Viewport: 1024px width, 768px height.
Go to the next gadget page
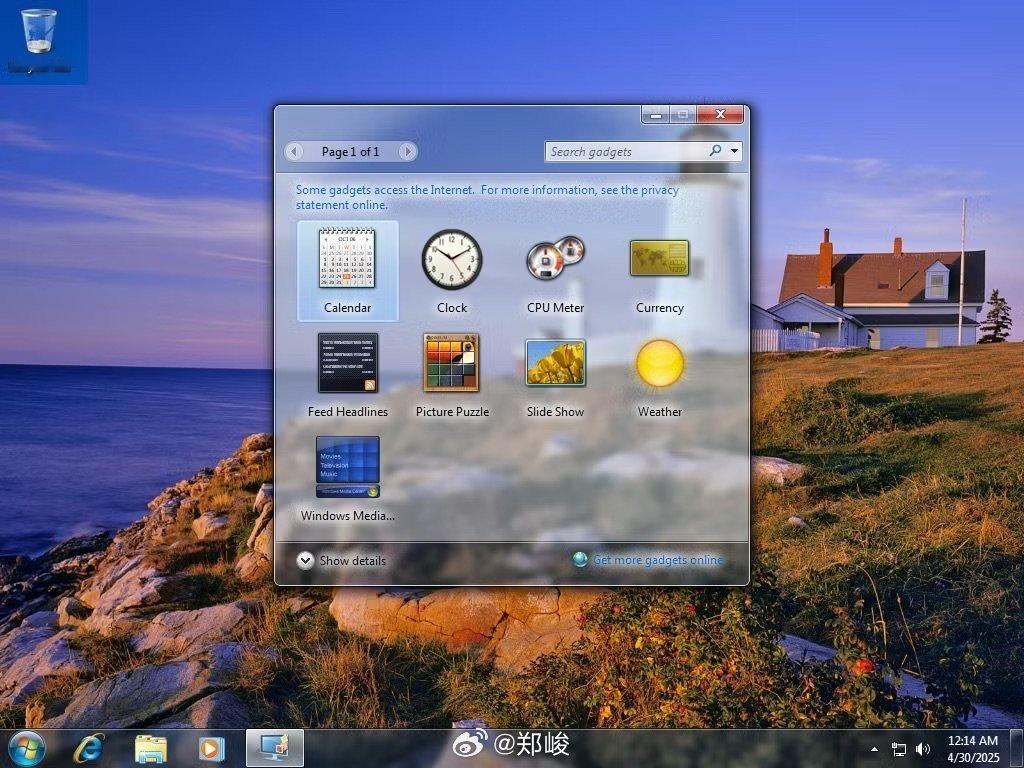[407, 152]
